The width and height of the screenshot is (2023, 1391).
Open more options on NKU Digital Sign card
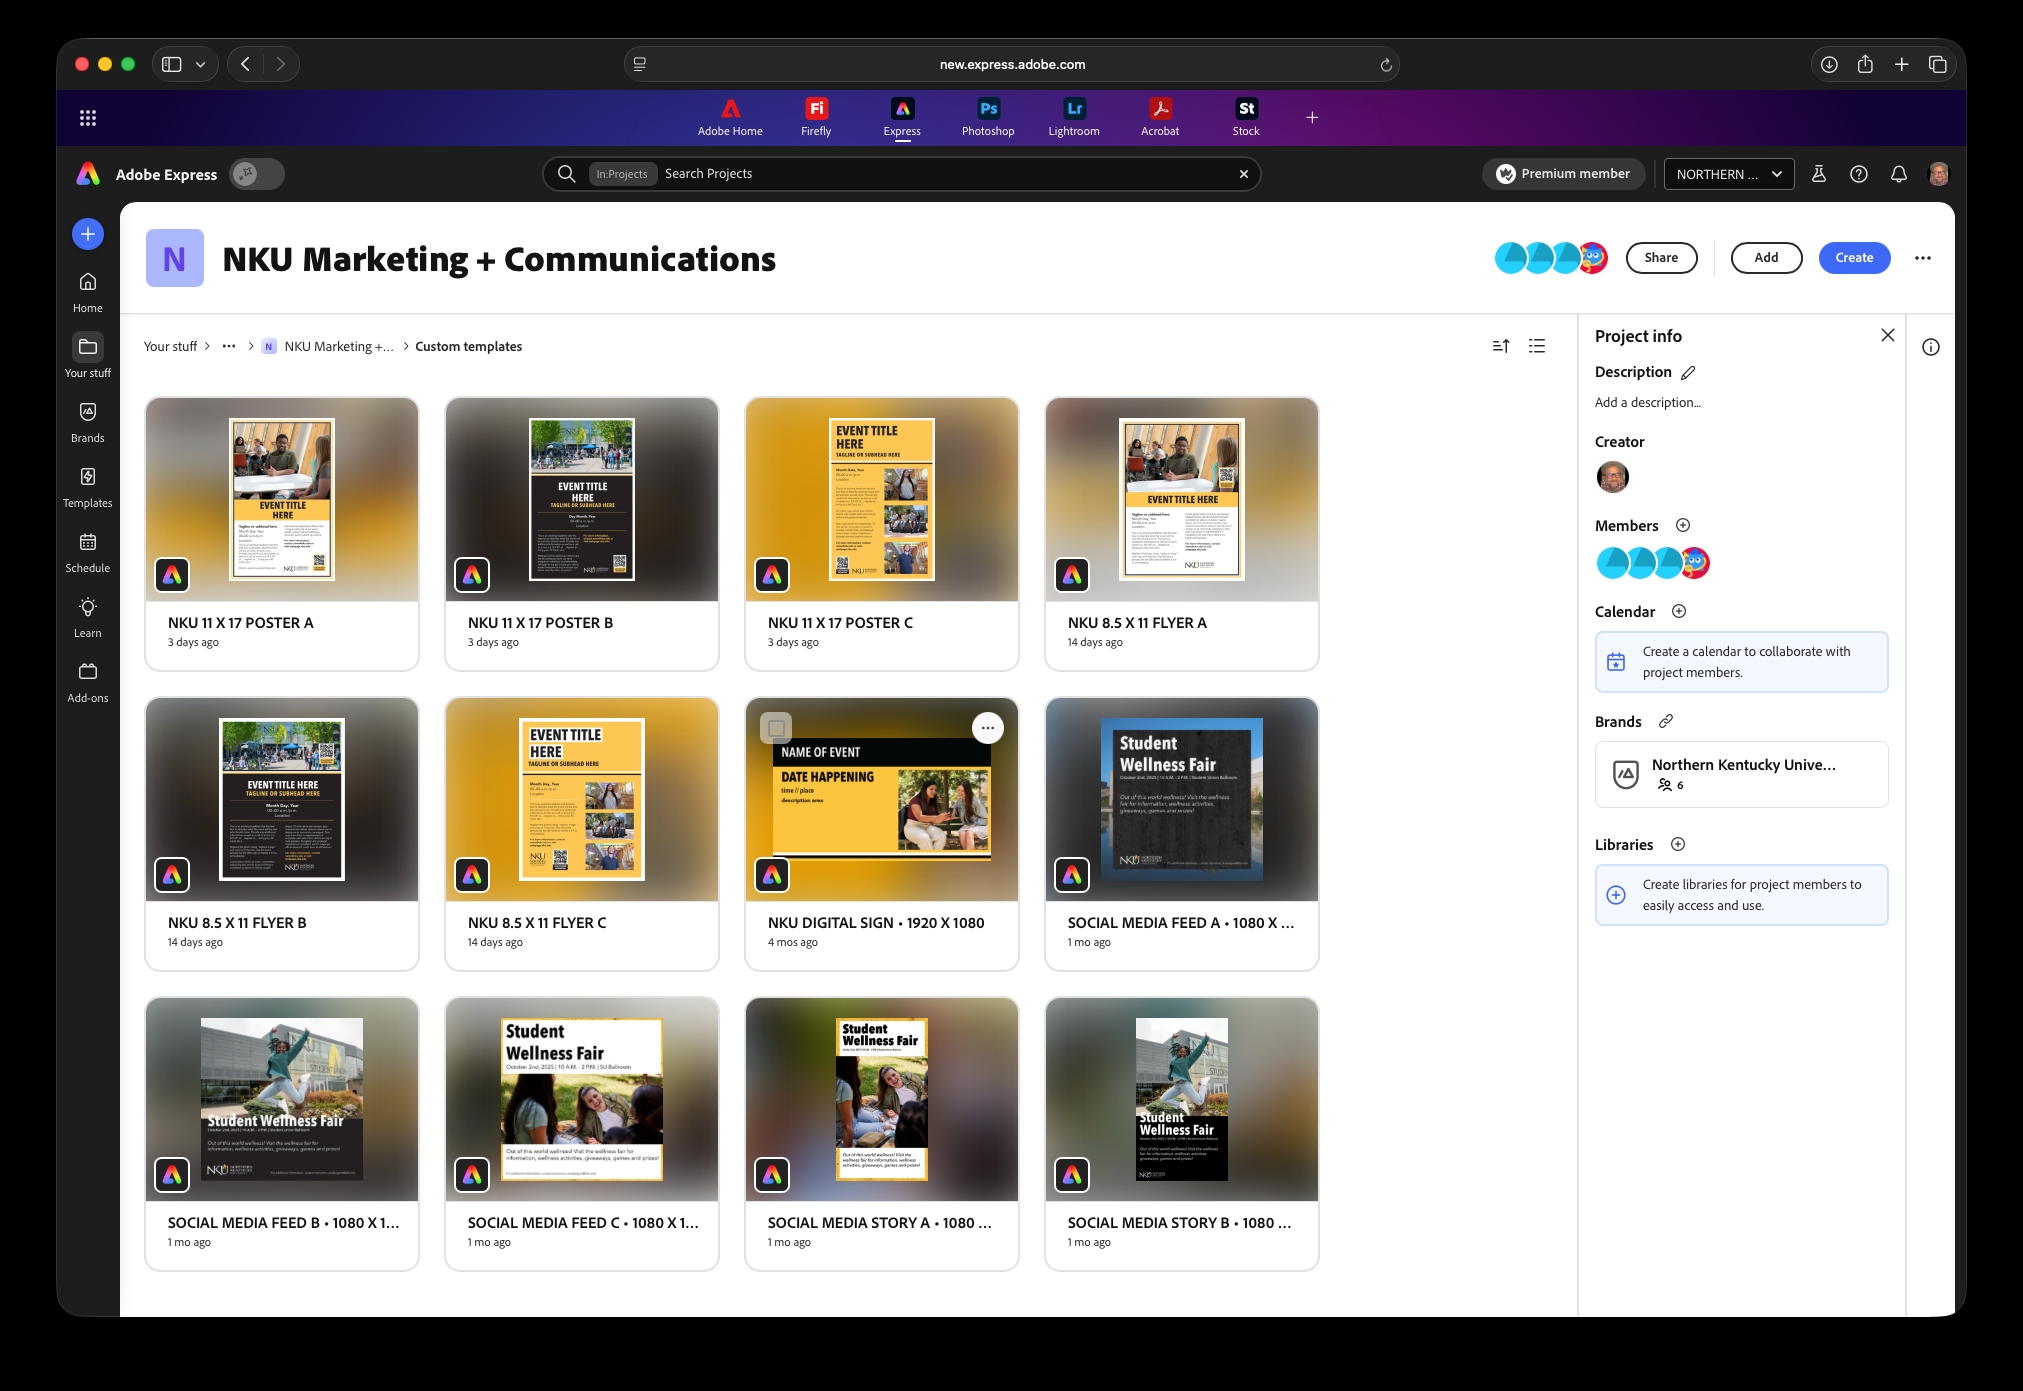(x=988, y=728)
